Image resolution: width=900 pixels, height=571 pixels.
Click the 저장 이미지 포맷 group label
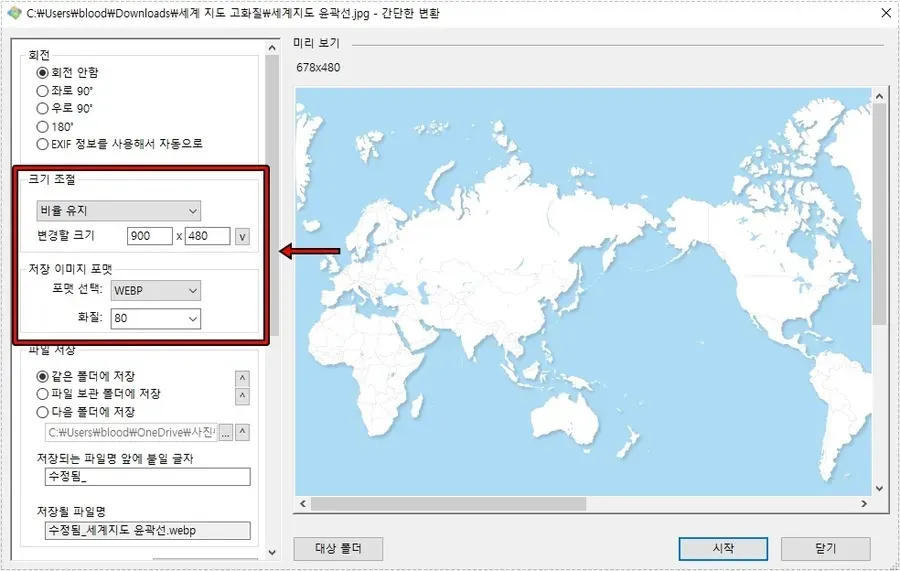point(70,269)
